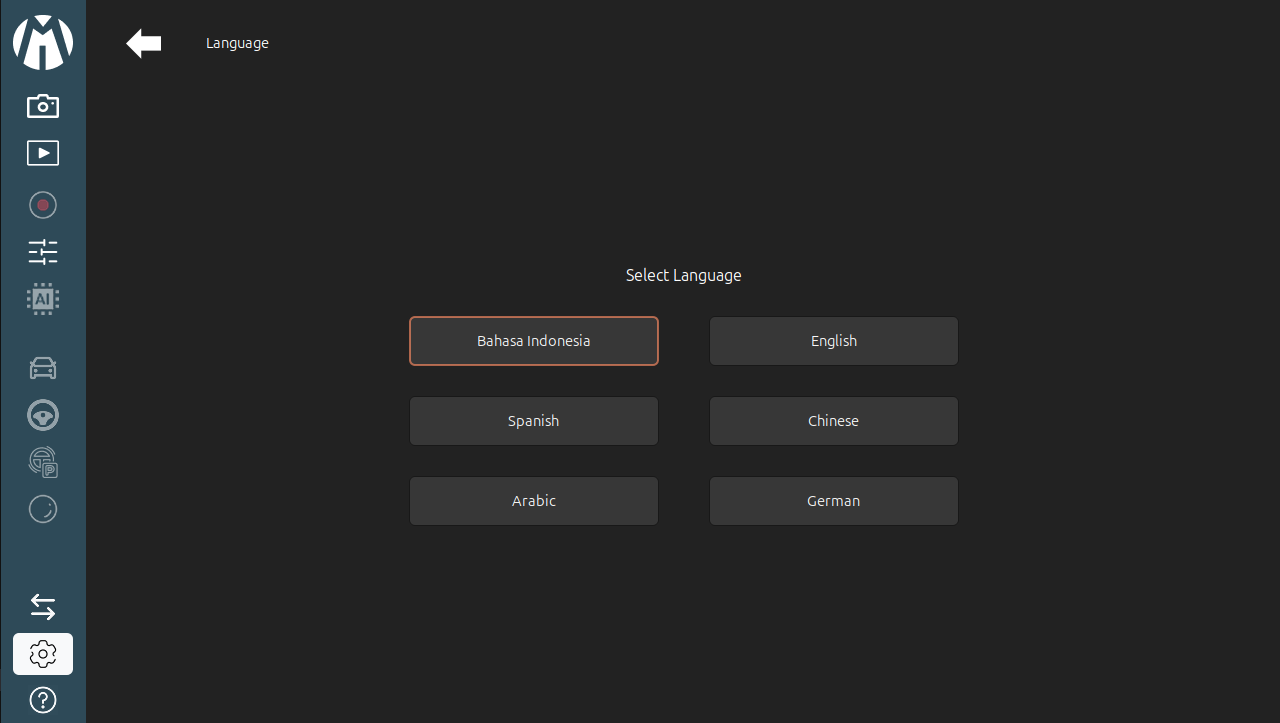
Task: Open the video playback icon
Action: (43, 153)
